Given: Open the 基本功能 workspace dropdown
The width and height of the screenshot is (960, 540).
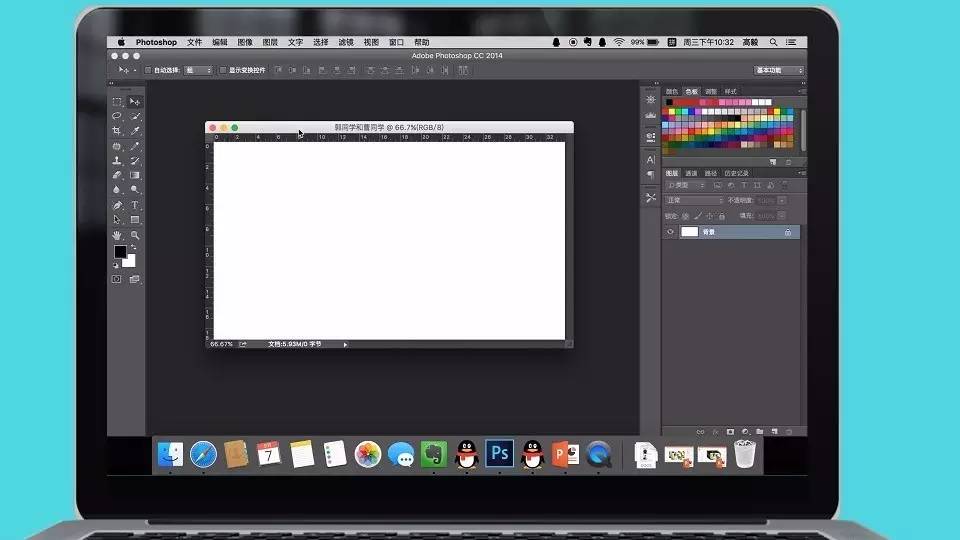Looking at the screenshot, I should click(779, 70).
